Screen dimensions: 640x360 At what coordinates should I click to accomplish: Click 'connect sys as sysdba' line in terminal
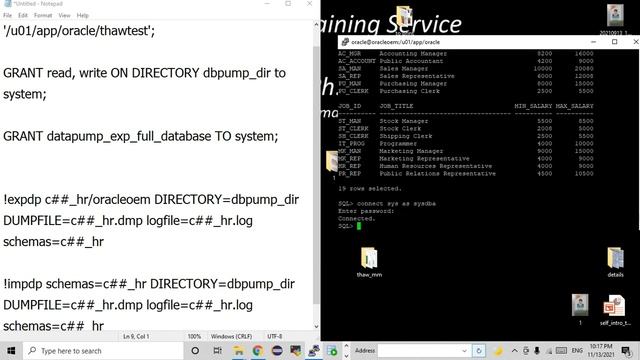(x=387, y=203)
